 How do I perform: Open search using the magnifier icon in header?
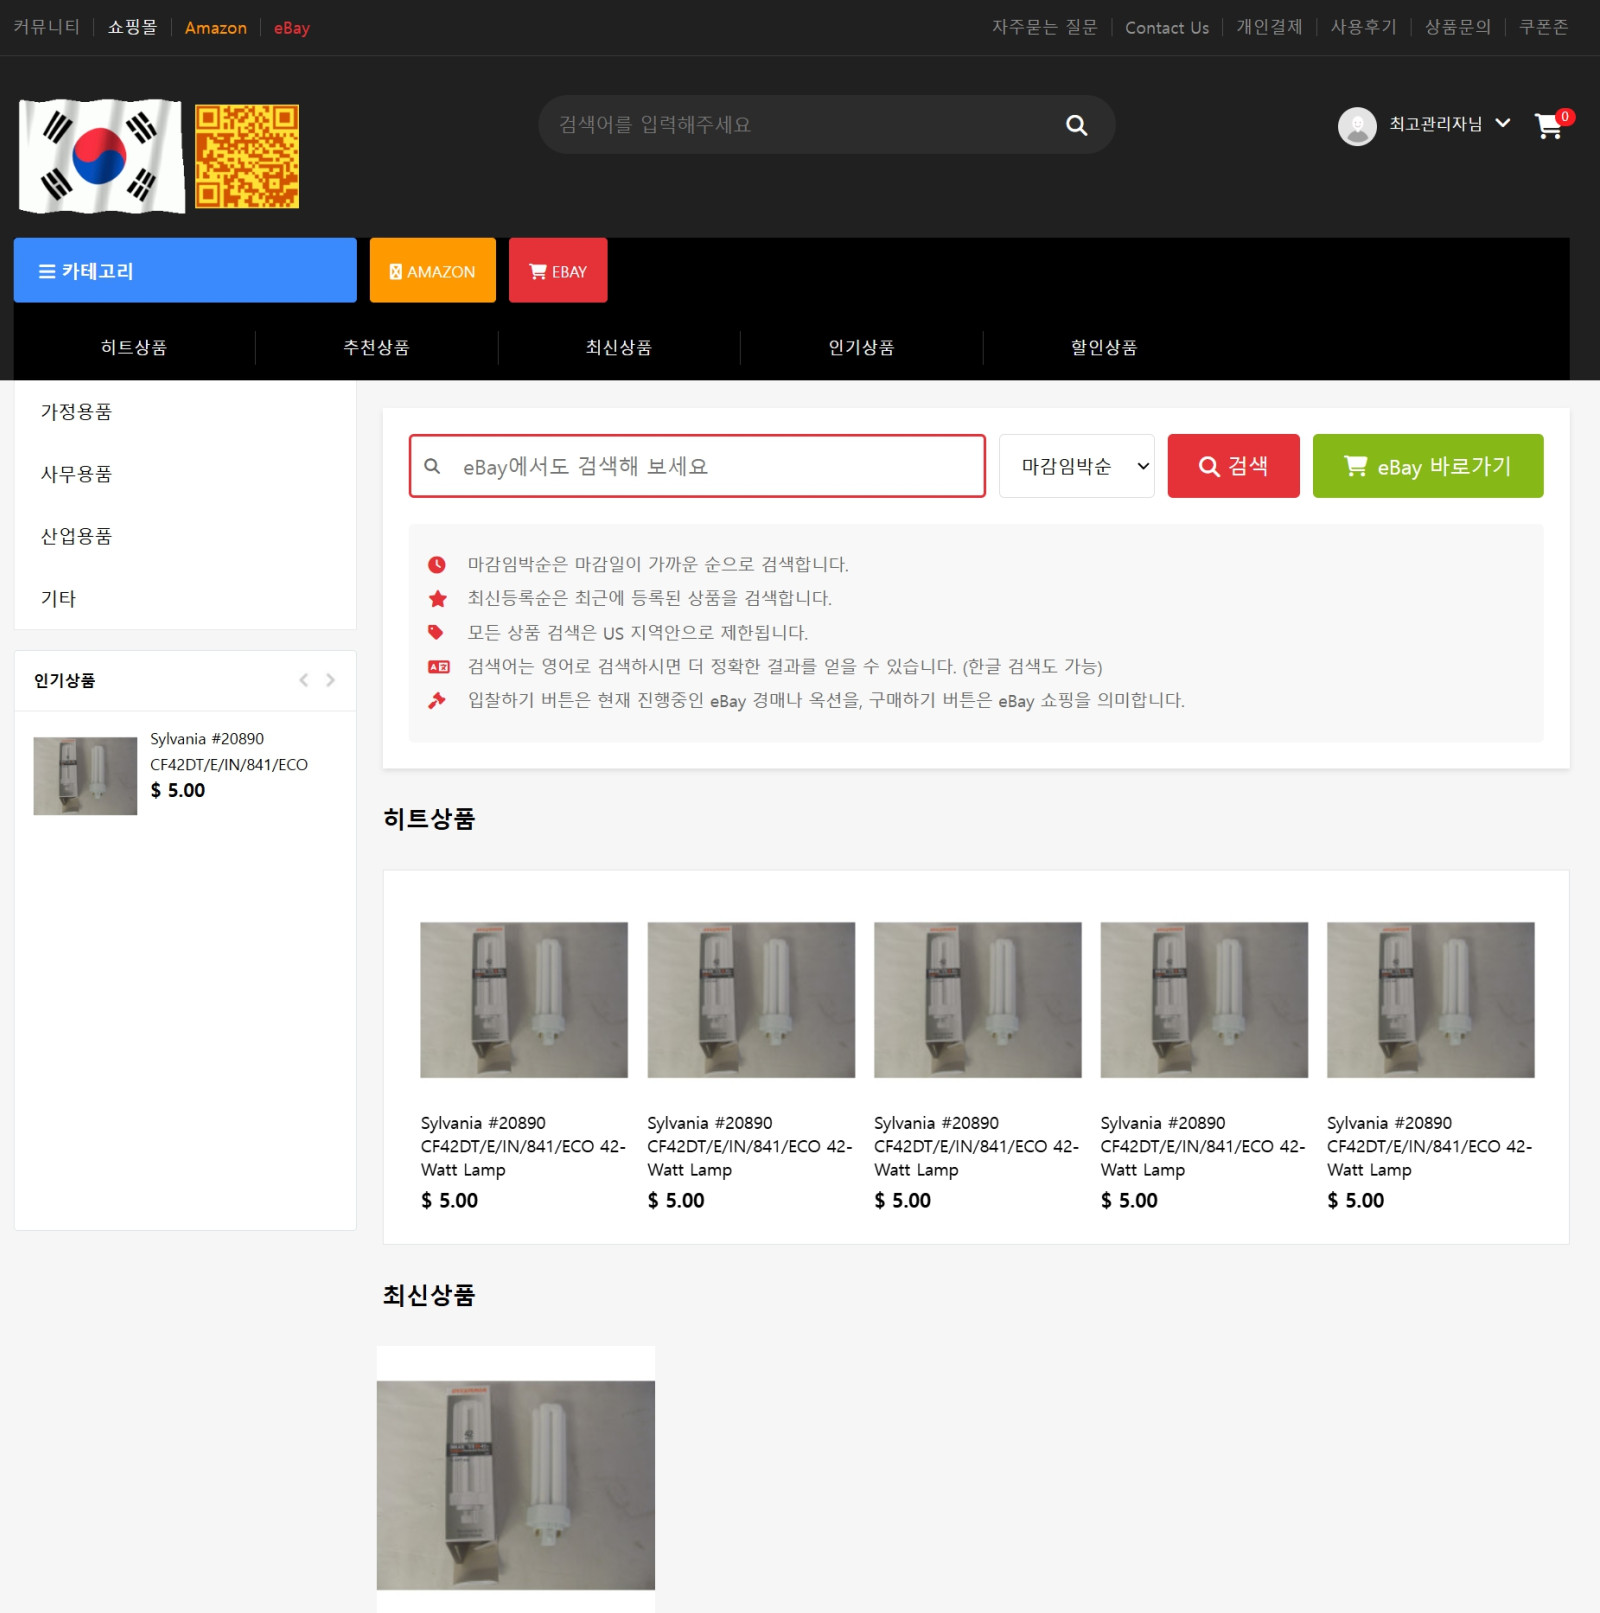point(1076,124)
